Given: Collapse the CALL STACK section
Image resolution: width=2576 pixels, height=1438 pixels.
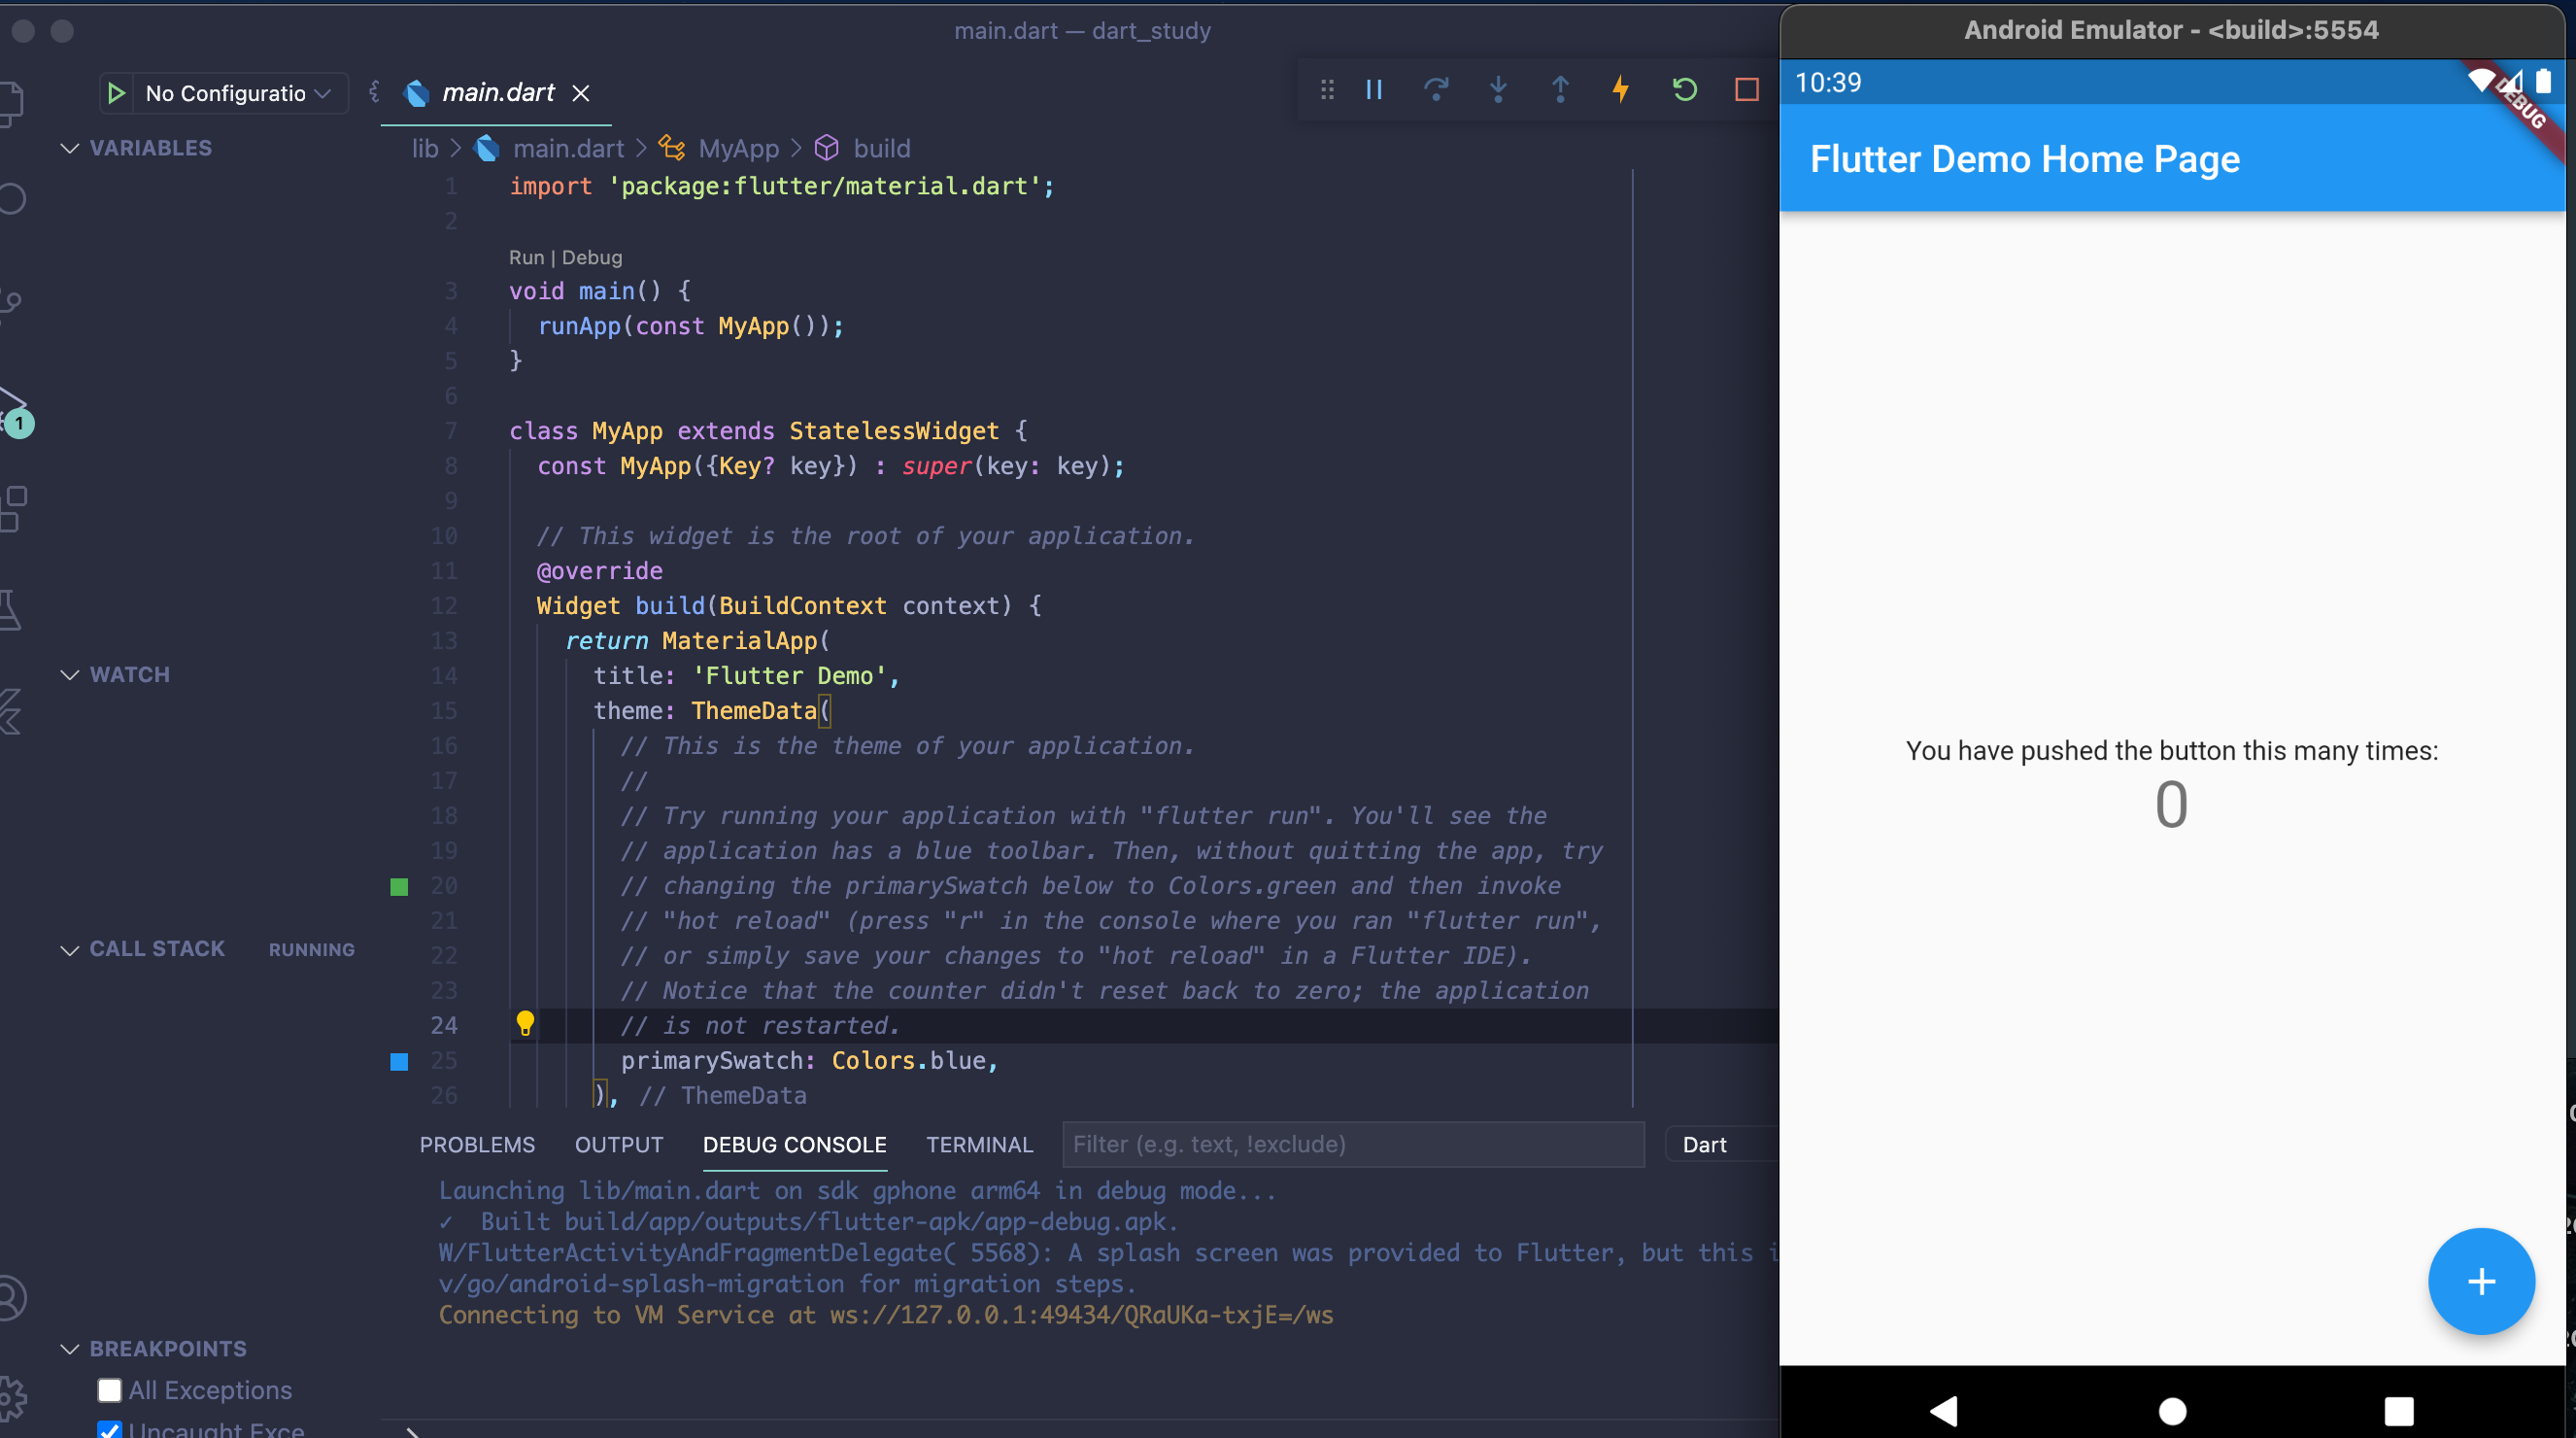Looking at the screenshot, I should [70, 950].
